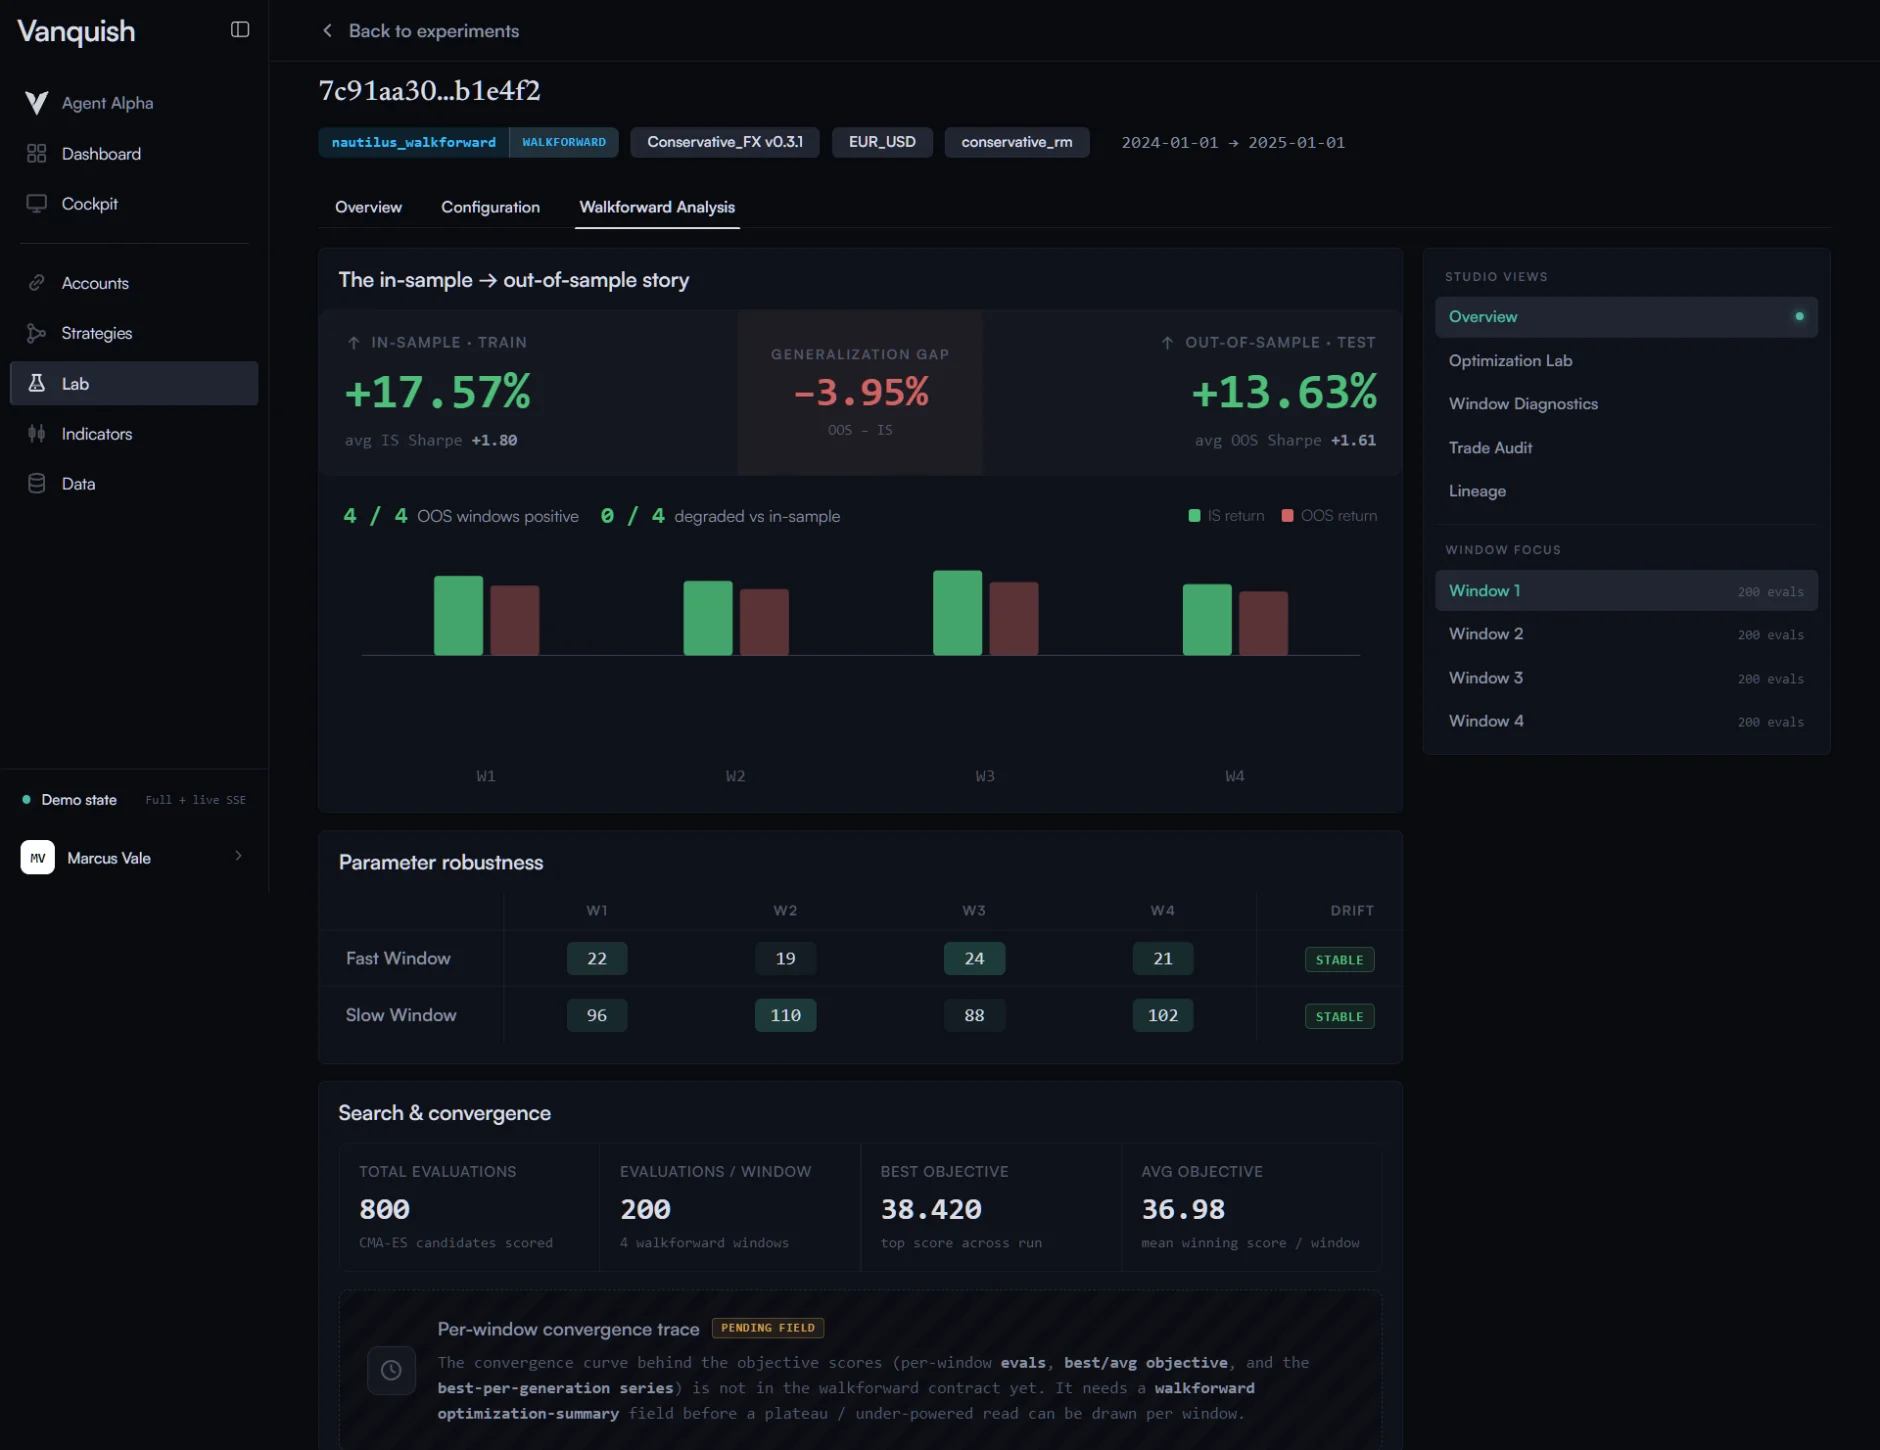Viewport: 1880px width, 1450px height.
Task: Select the Lab flask icon
Action: 37,383
